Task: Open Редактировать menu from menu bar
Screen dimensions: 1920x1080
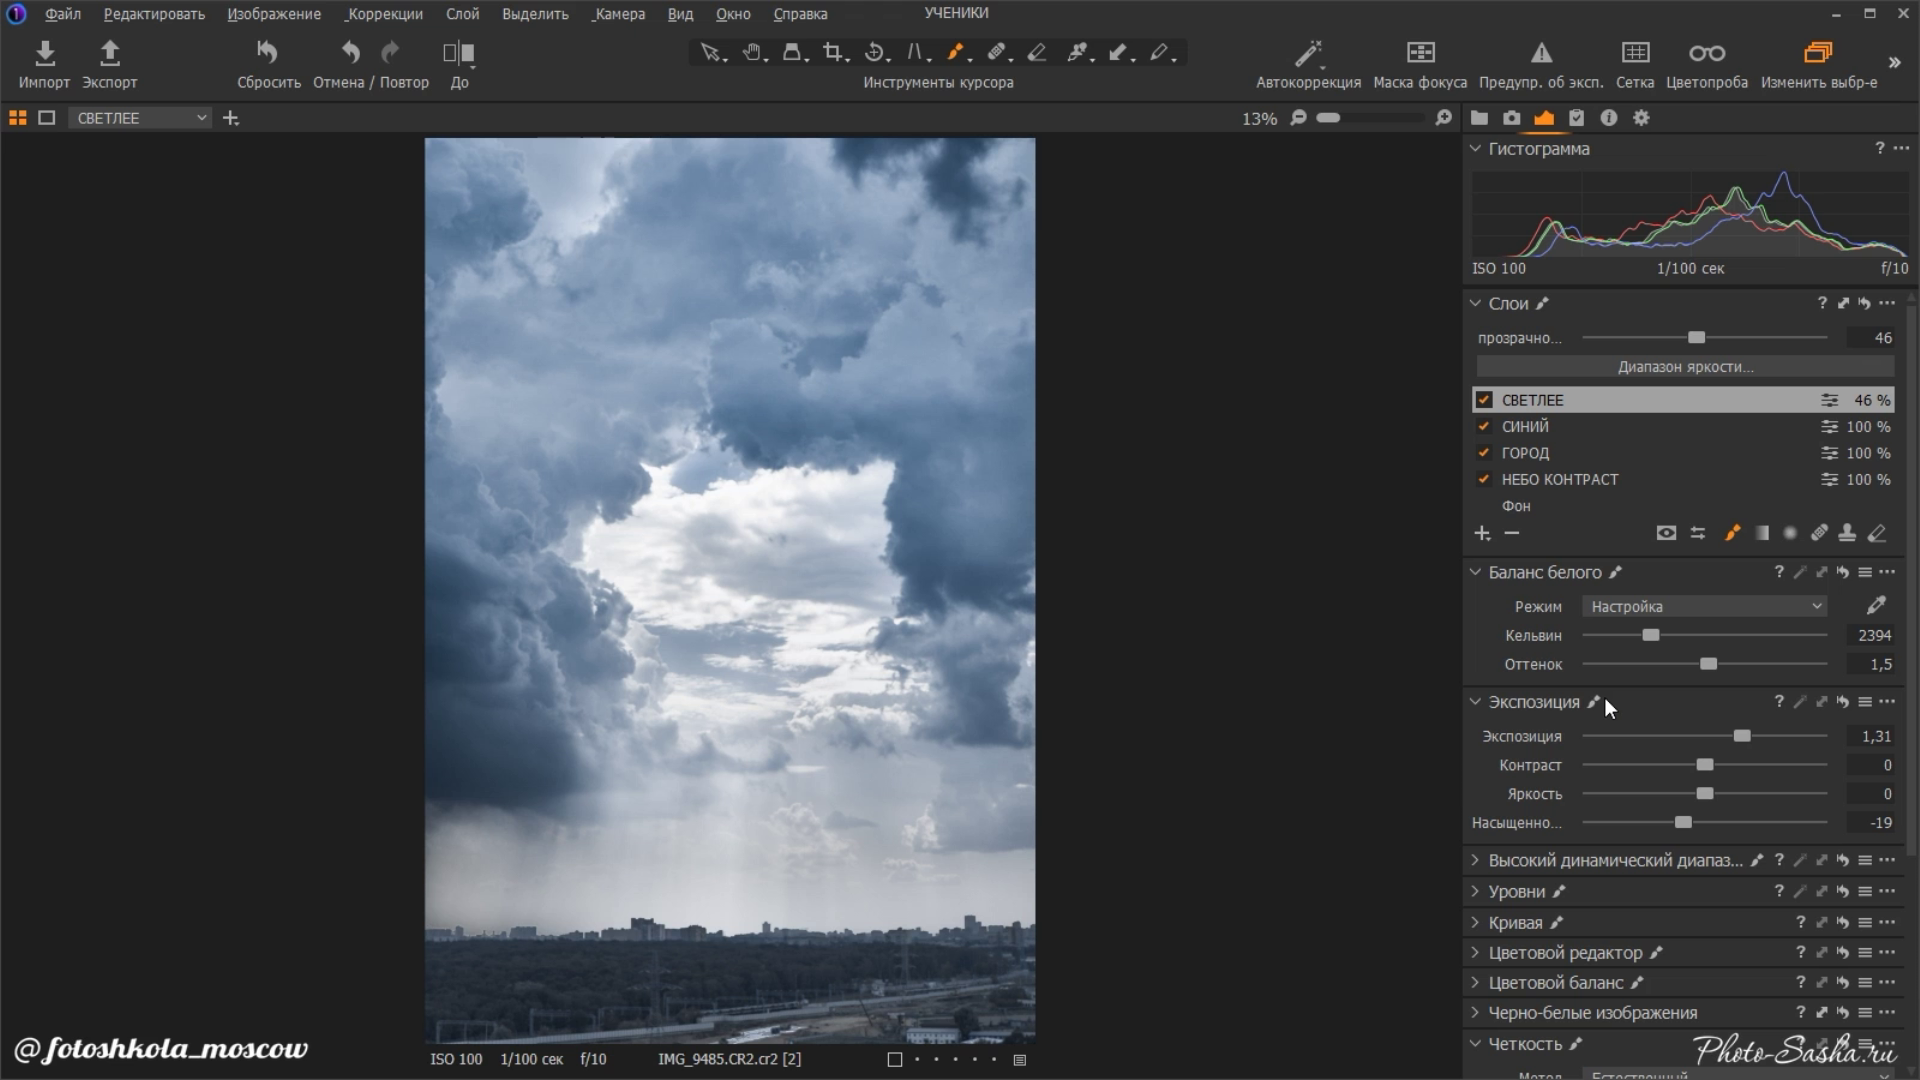Action: [x=153, y=13]
